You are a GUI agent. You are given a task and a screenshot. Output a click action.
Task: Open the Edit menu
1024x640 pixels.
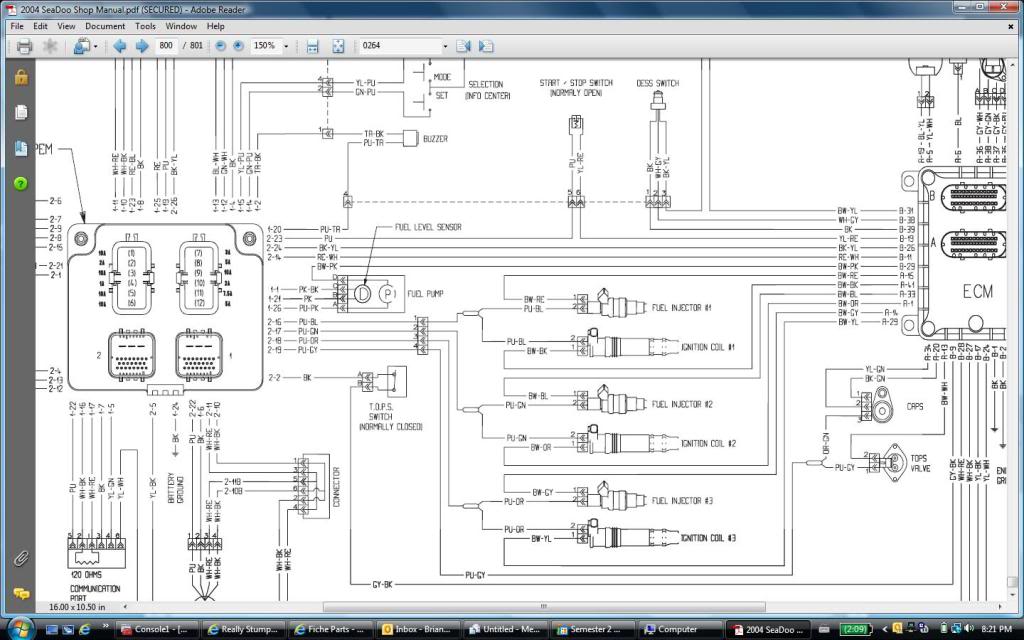point(40,26)
